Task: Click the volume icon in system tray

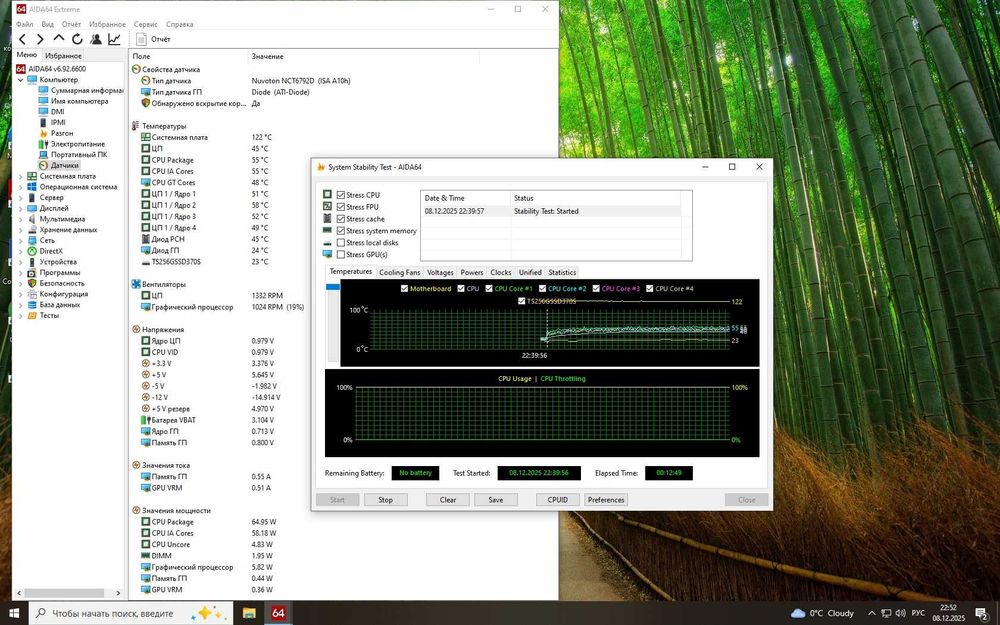Action: 900,614
